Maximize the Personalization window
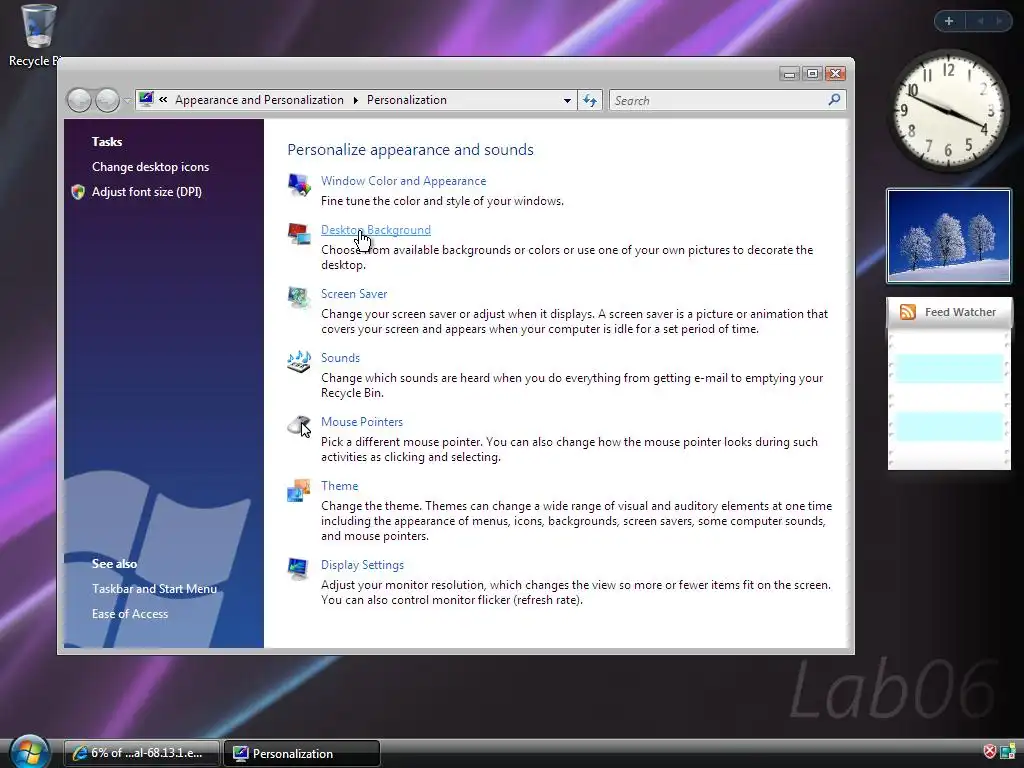The image size is (1024, 768). coord(812,74)
